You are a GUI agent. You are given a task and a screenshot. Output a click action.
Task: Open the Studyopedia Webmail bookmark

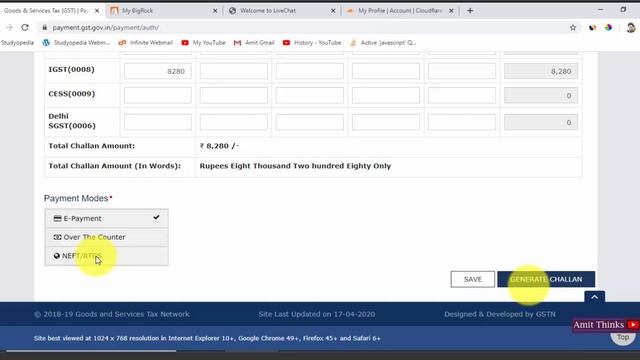click(76, 42)
